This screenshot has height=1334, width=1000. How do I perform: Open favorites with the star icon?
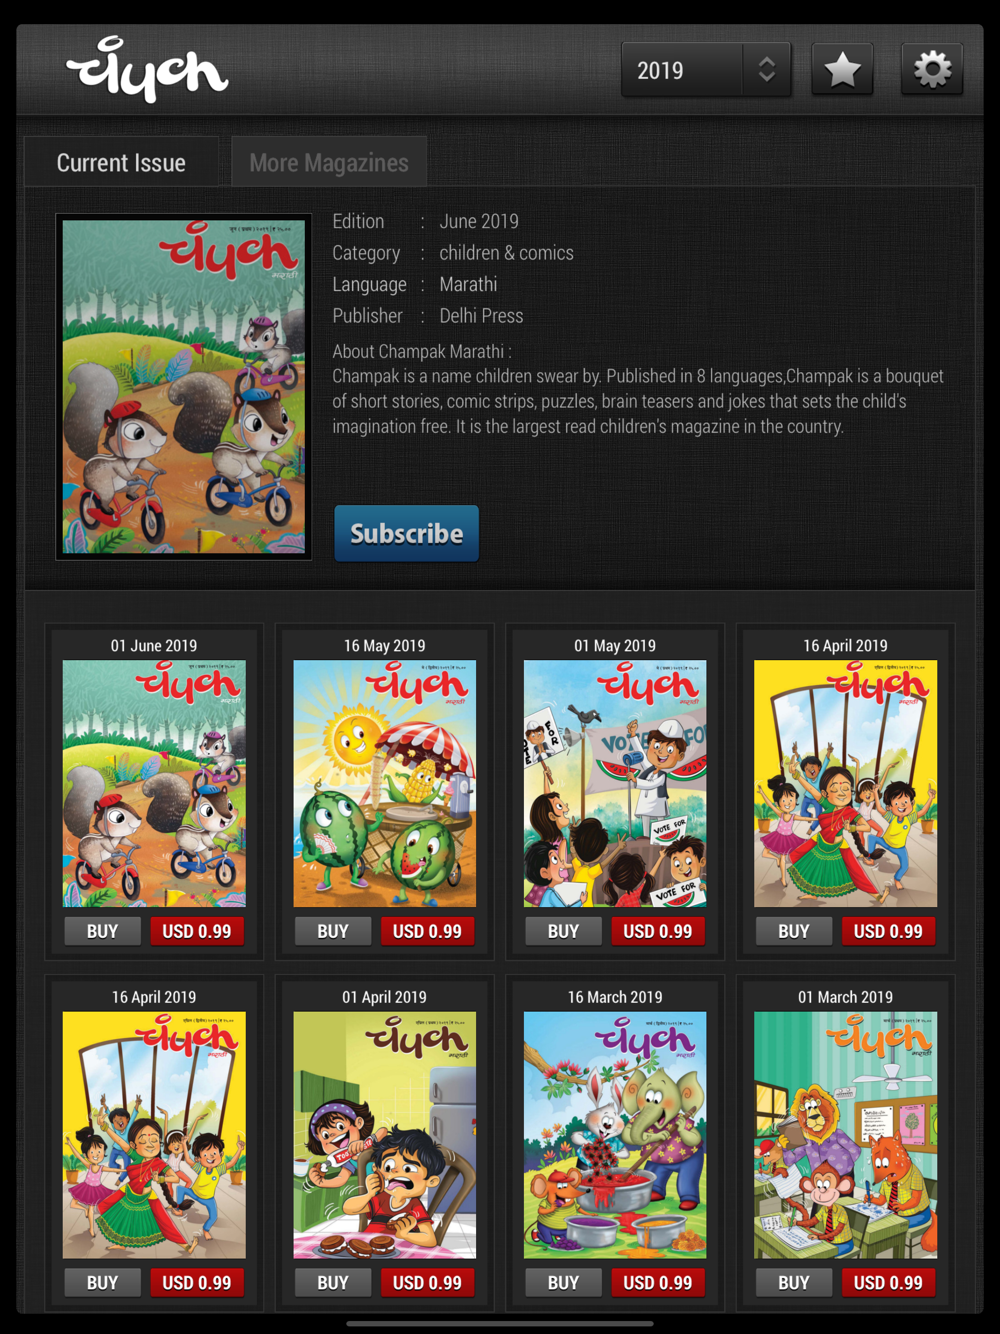click(x=842, y=70)
